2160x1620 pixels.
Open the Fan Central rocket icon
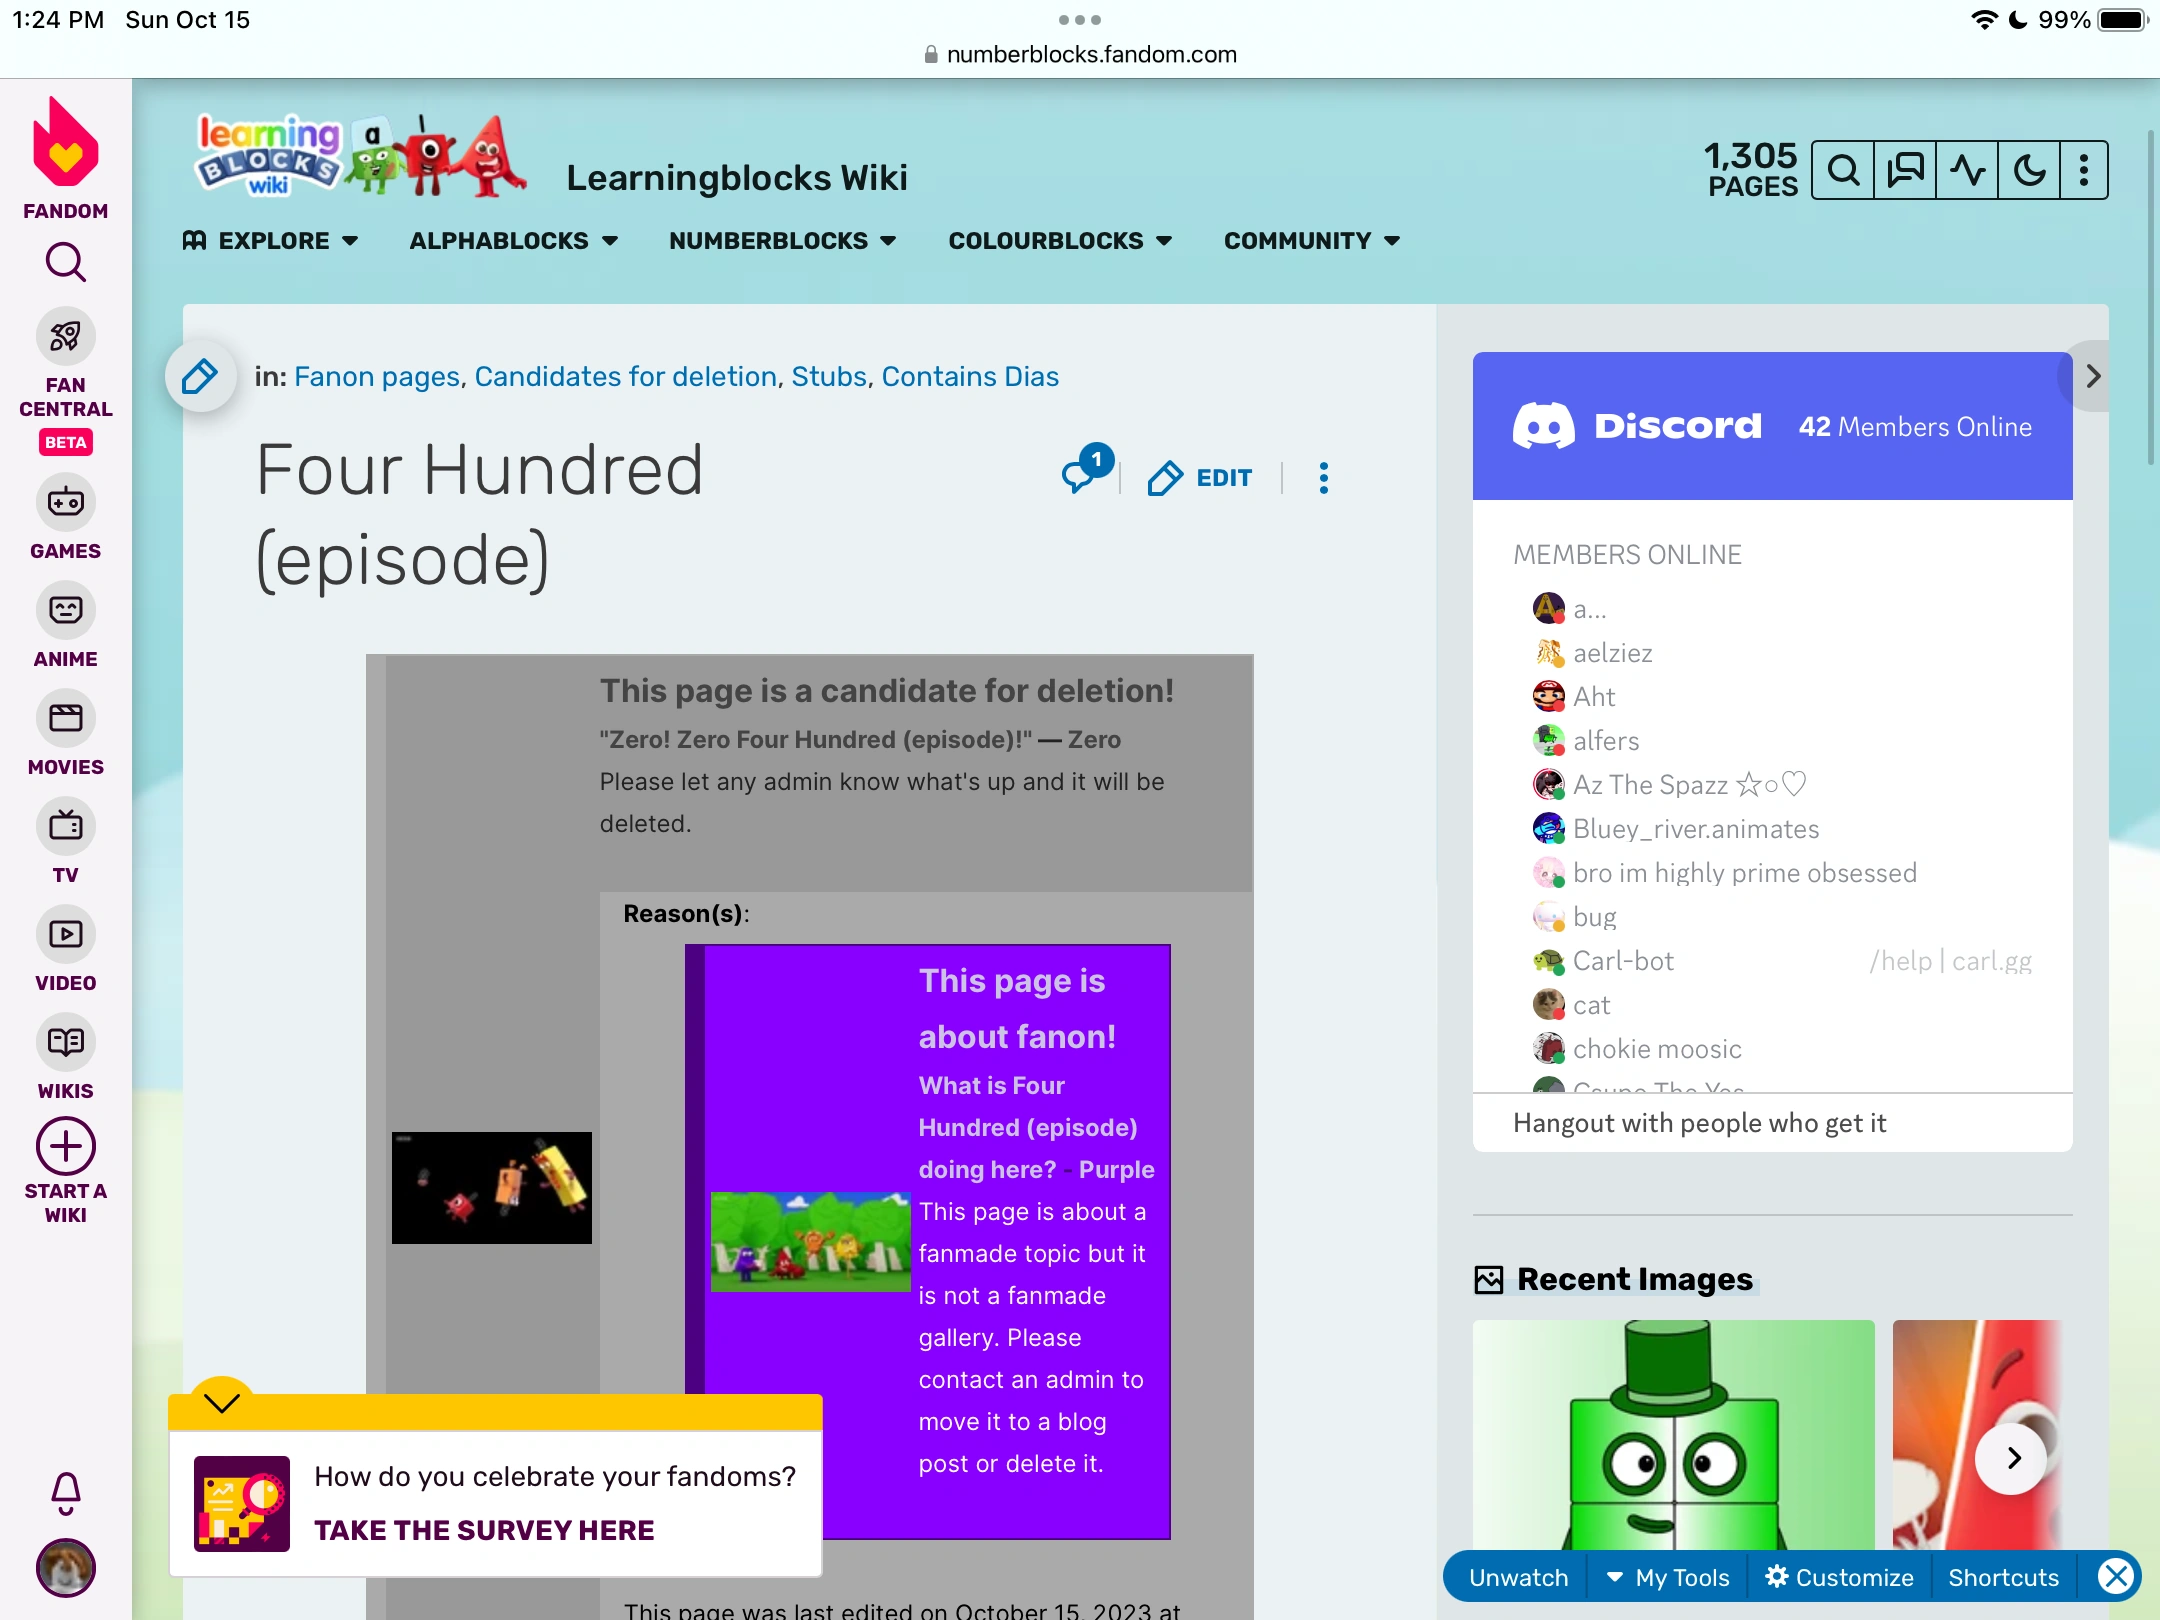point(66,337)
